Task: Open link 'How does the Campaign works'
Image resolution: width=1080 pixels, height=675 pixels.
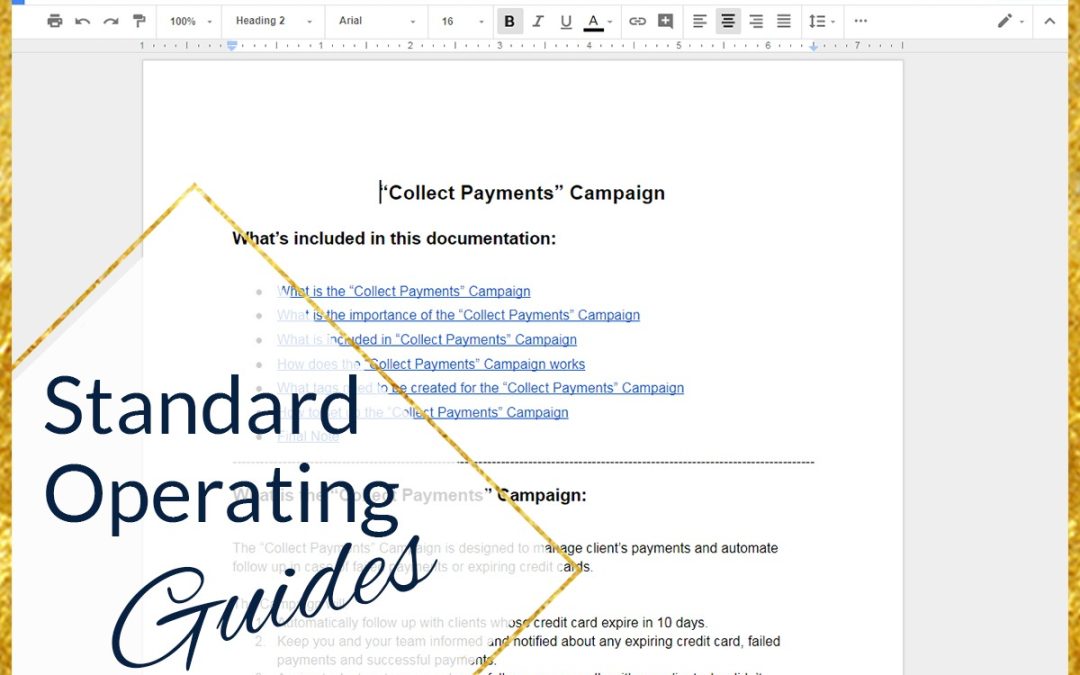Action: (431, 364)
